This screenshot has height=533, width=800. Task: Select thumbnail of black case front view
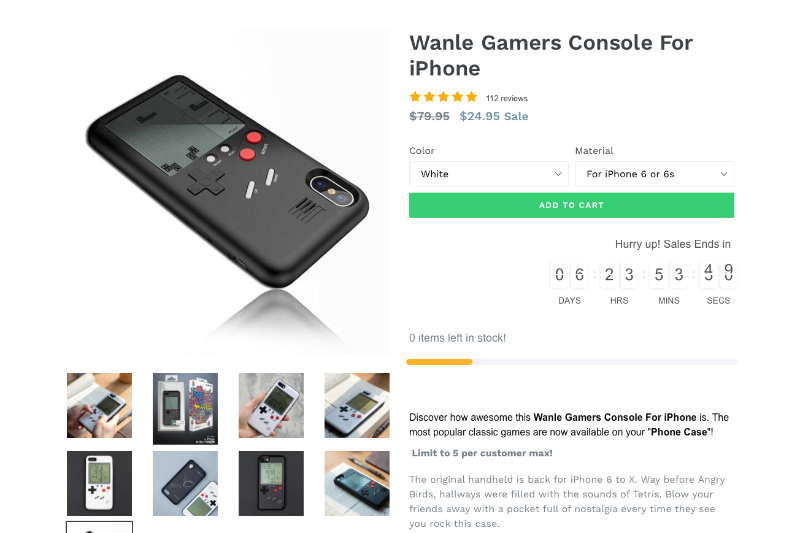point(271,483)
